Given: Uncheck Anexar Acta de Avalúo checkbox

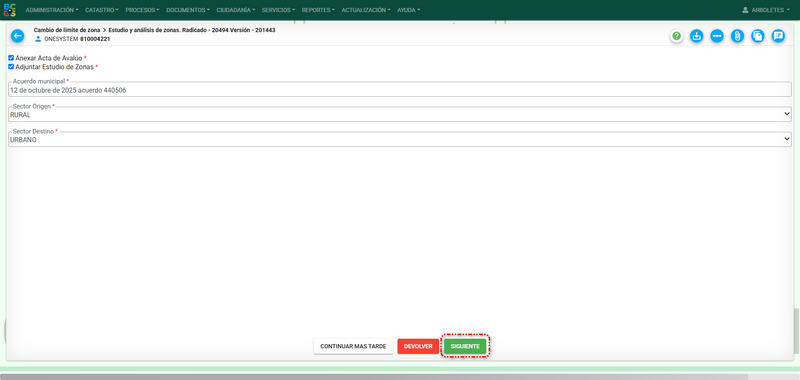Looking at the screenshot, I should 11,58.
